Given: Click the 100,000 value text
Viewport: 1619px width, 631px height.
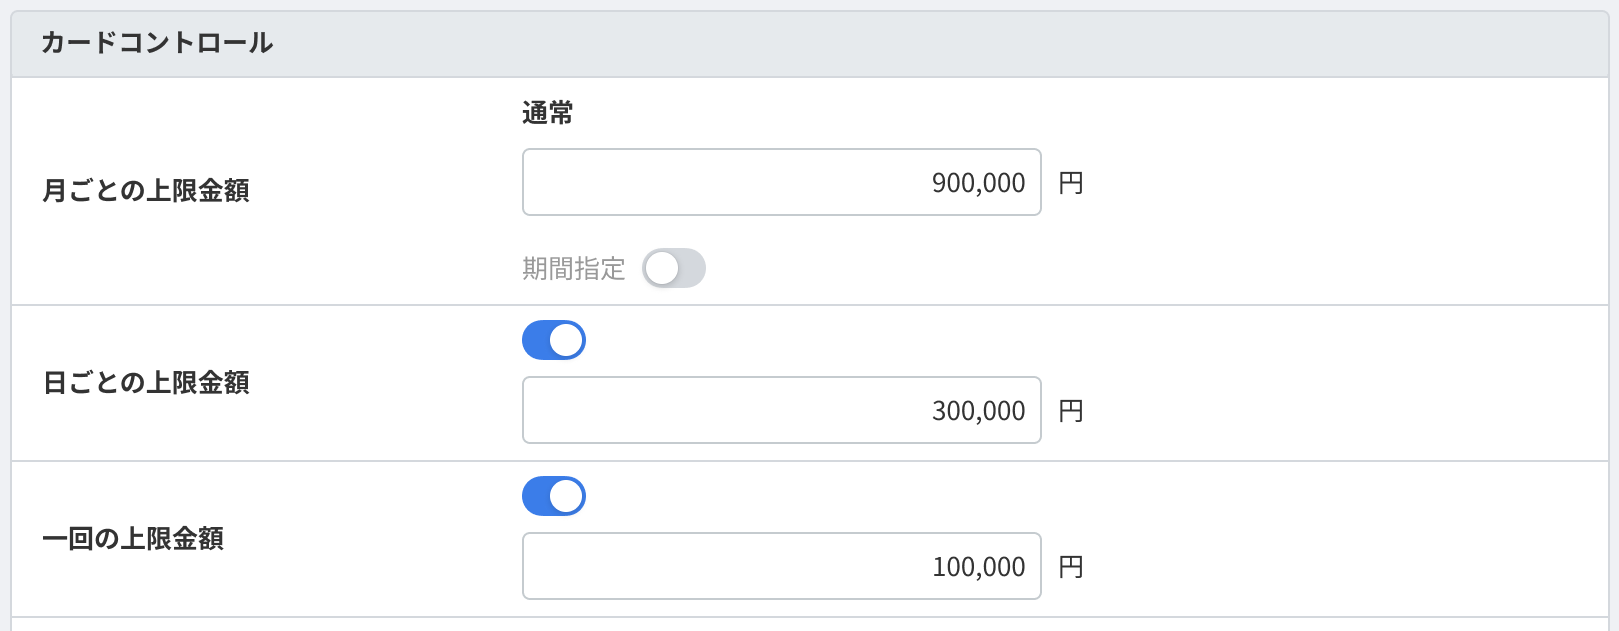Looking at the screenshot, I should point(978,567).
